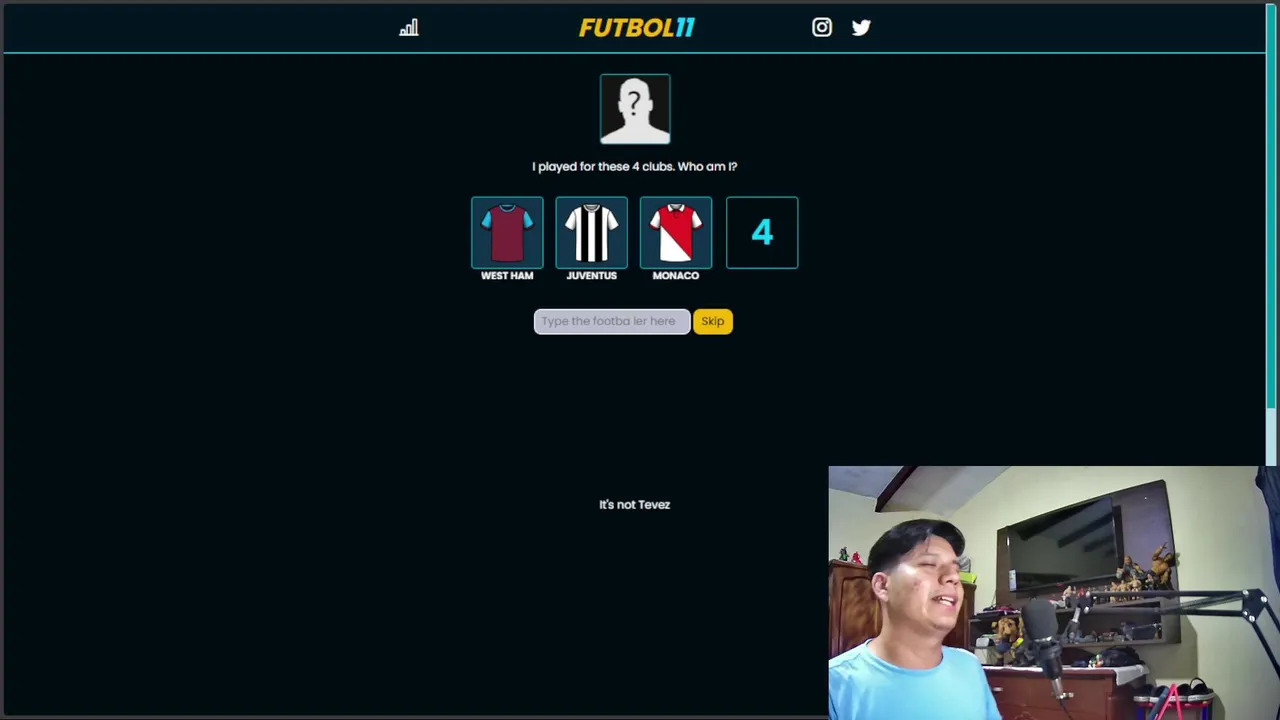Reveal the hidden fourth club card
The width and height of the screenshot is (1280, 720).
[762, 233]
